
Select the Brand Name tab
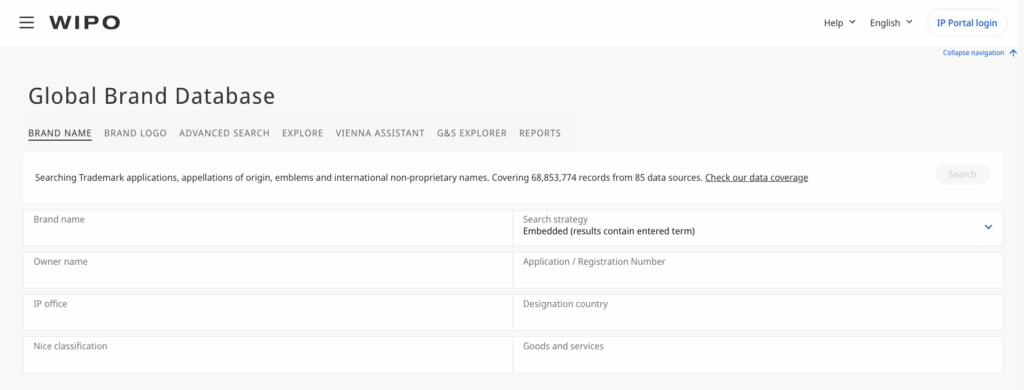tap(60, 133)
